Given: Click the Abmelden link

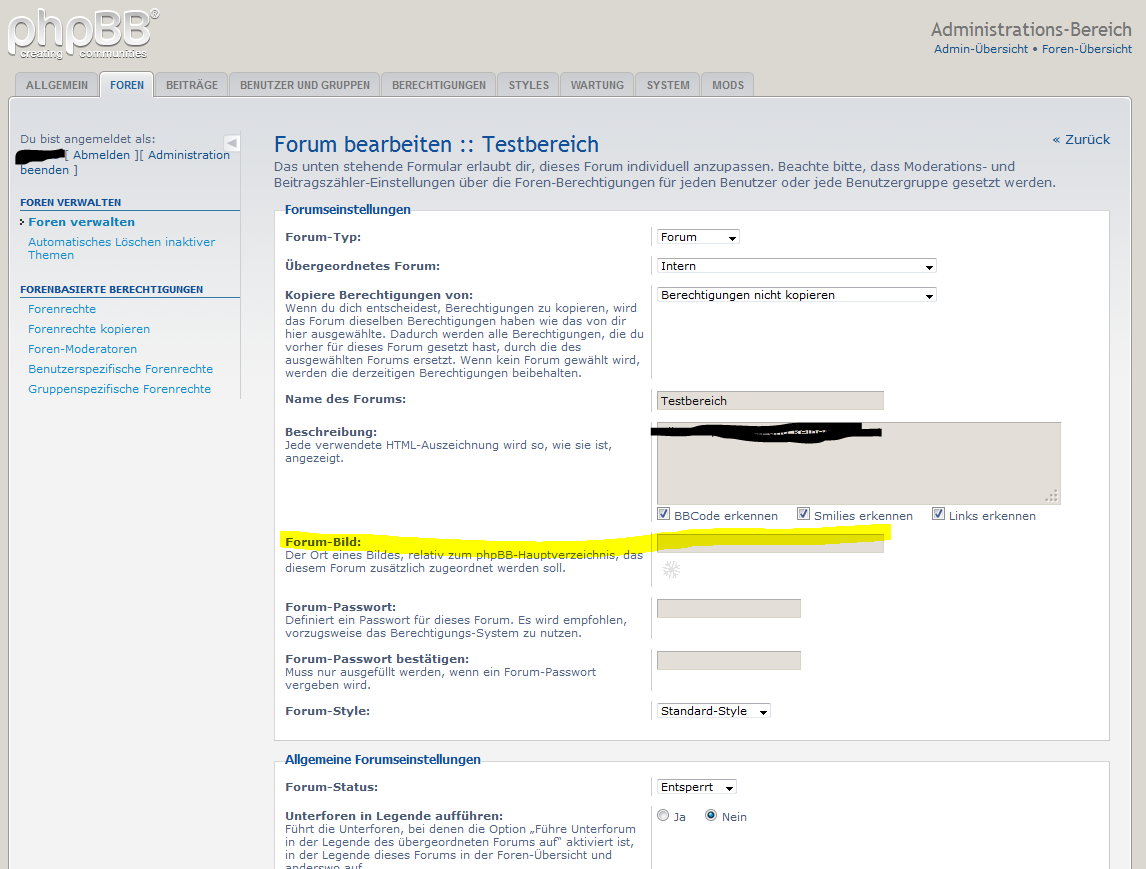Looking at the screenshot, I should [x=101, y=155].
